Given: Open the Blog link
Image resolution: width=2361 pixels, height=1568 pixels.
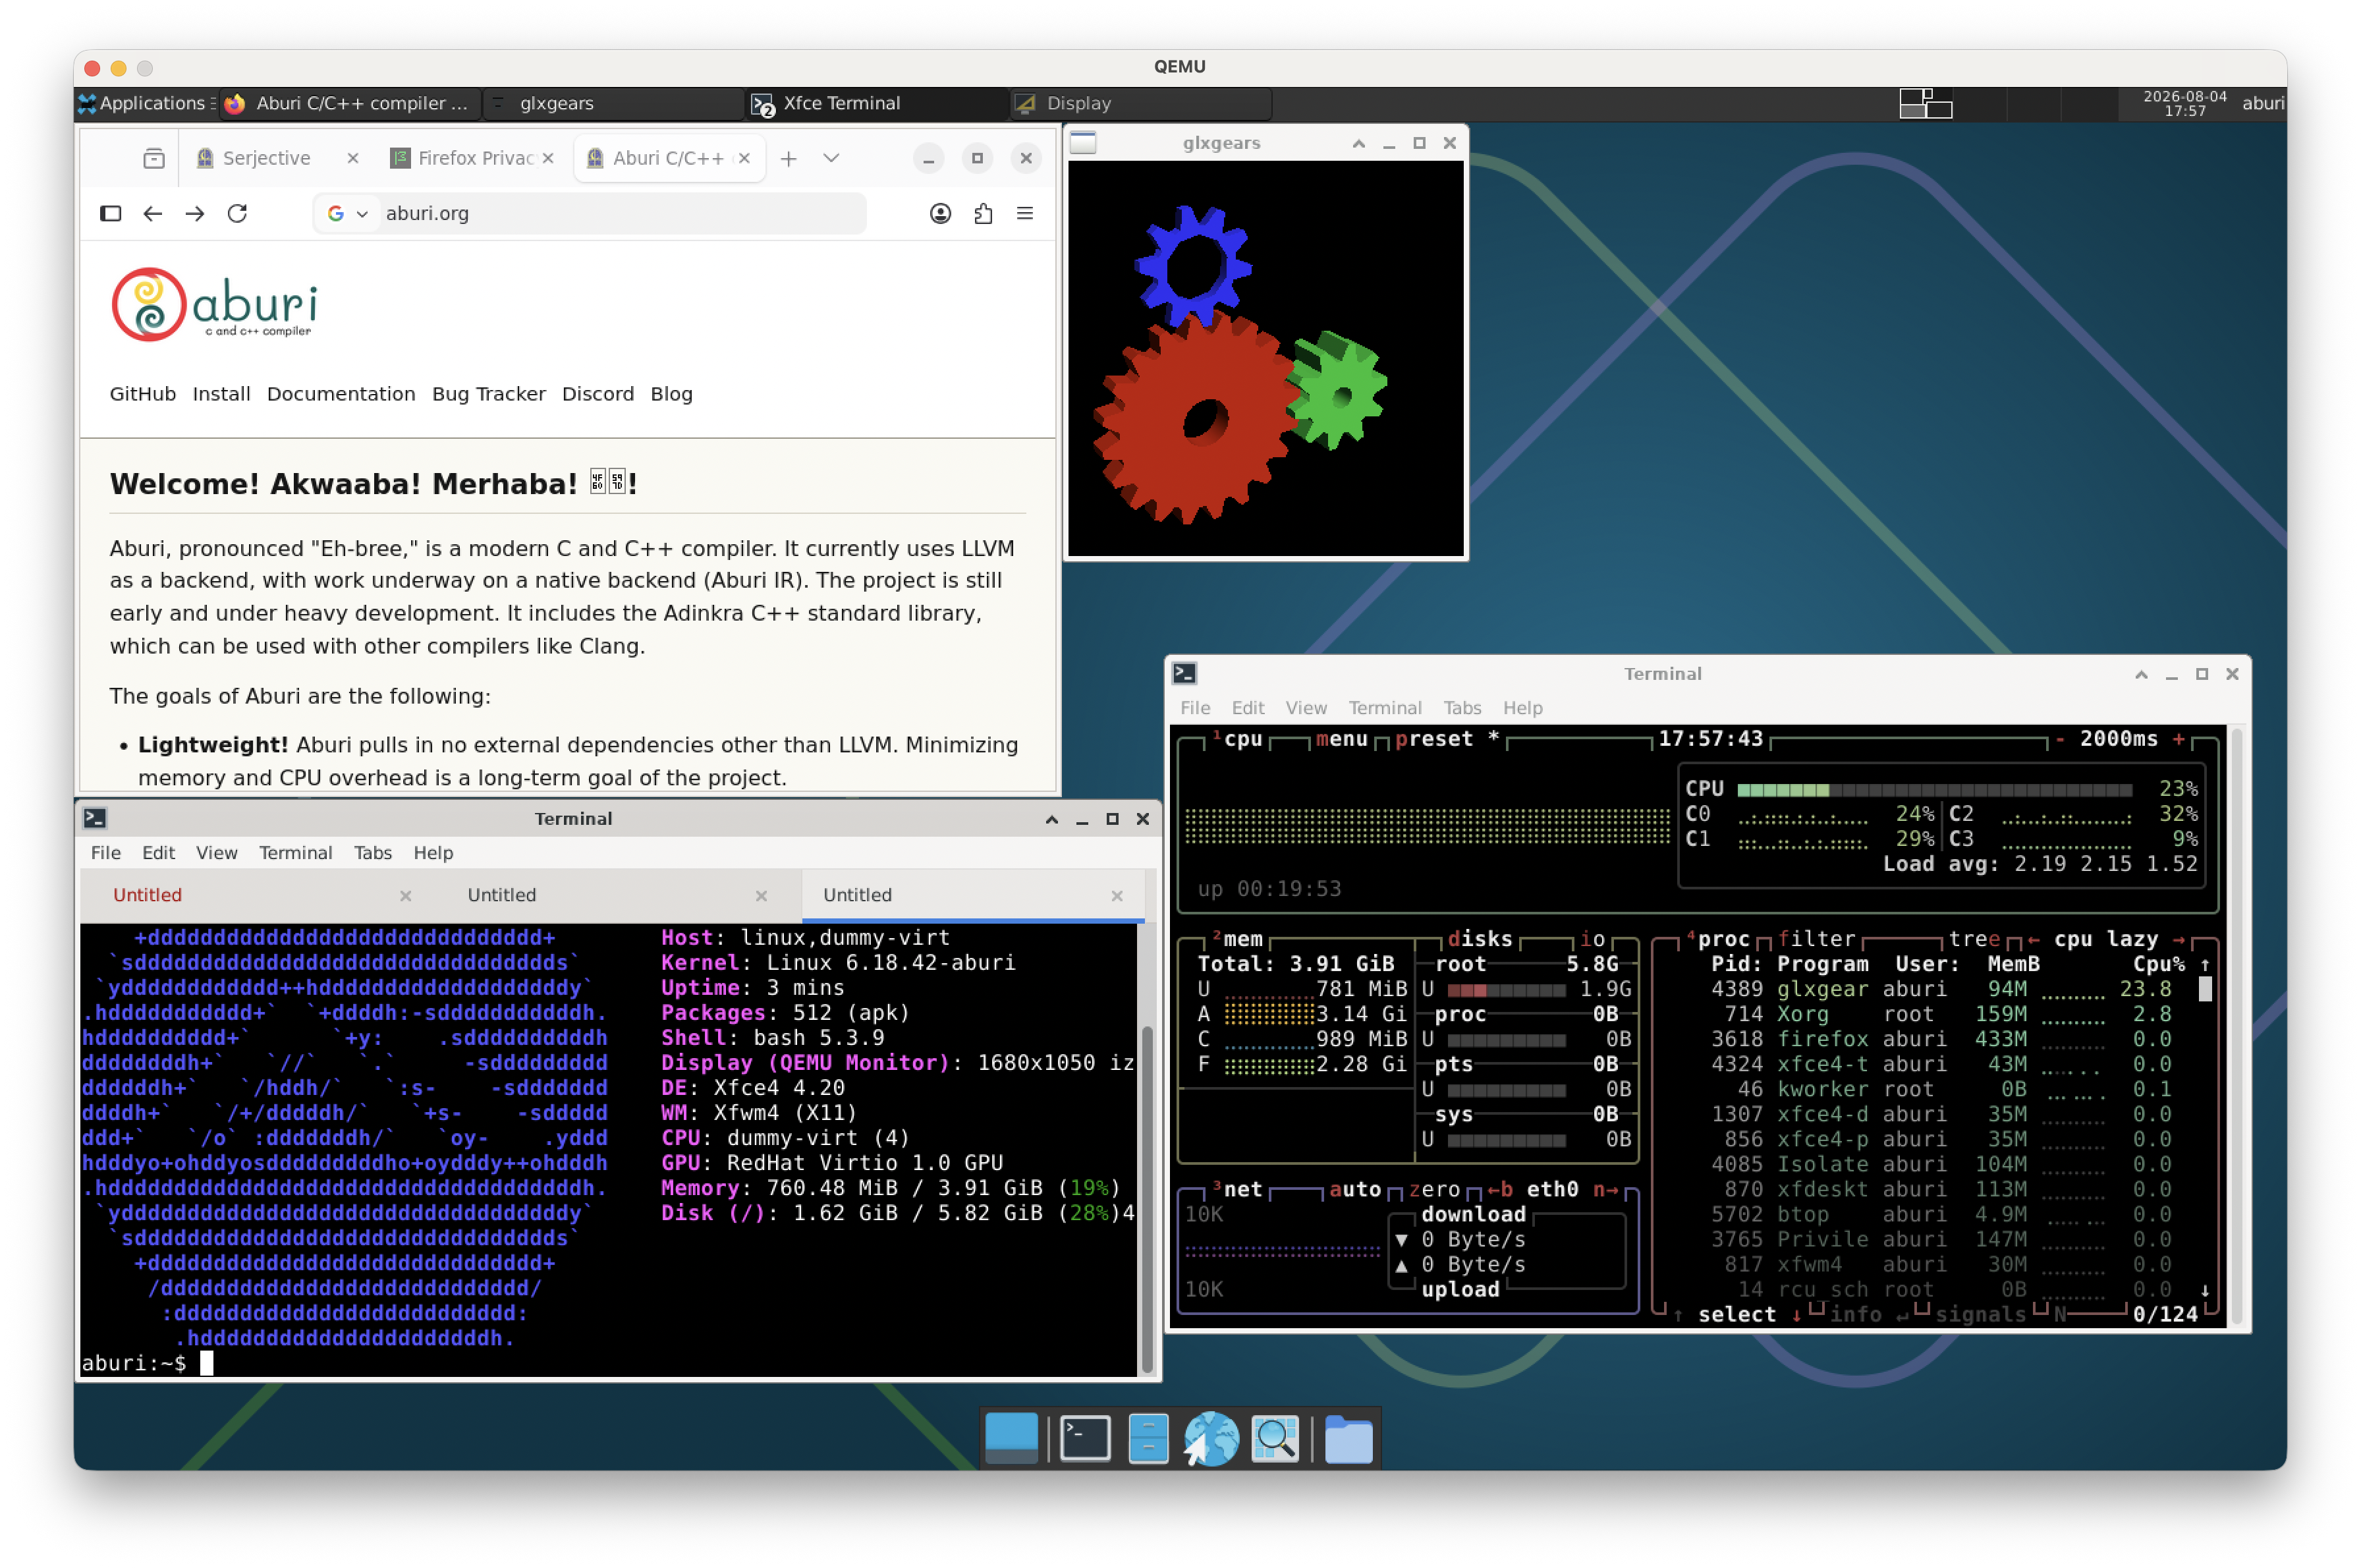Looking at the screenshot, I should pyautogui.click(x=671, y=394).
